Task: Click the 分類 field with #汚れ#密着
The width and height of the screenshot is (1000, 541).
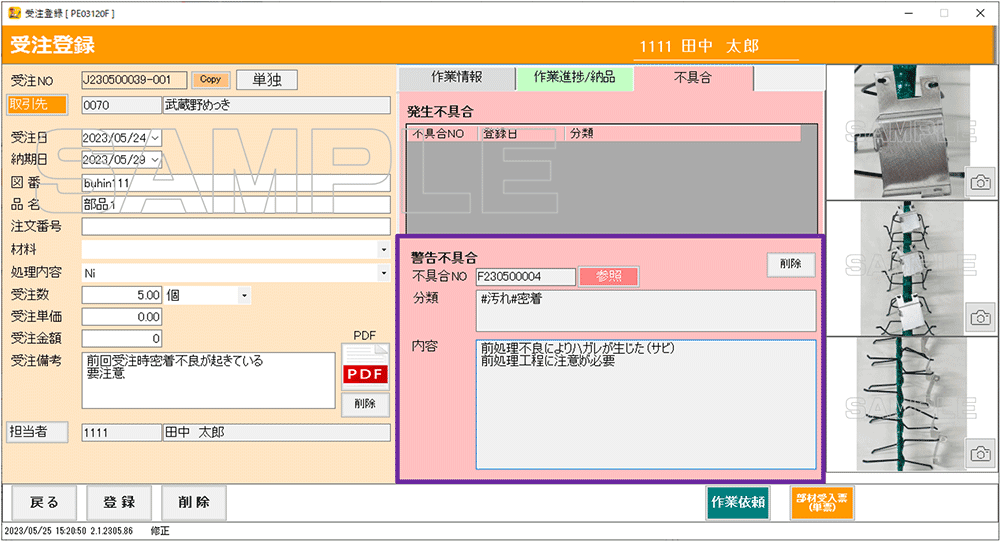Action: pyautogui.click(x=645, y=311)
